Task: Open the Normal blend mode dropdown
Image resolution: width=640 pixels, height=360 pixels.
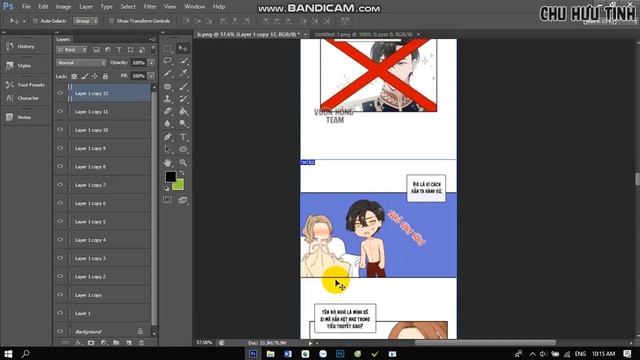Action: (81, 63)
